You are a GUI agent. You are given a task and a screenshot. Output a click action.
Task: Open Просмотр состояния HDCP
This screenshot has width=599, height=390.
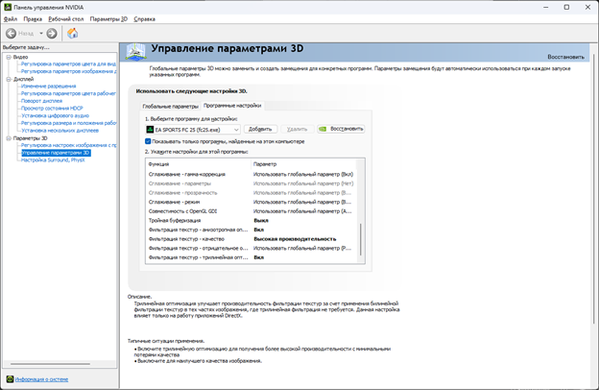click(x=52, y=108)
